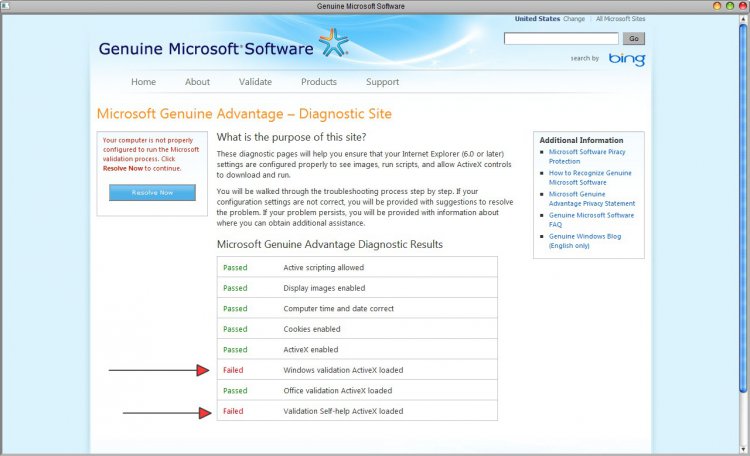Focus the search input field
Viewport: 750px width, 456px height.
[561, 38]
